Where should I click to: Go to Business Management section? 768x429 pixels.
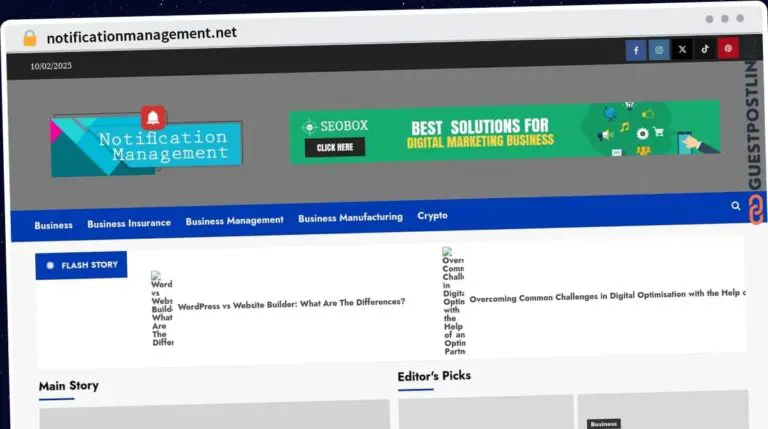click(x=234, y=220)
